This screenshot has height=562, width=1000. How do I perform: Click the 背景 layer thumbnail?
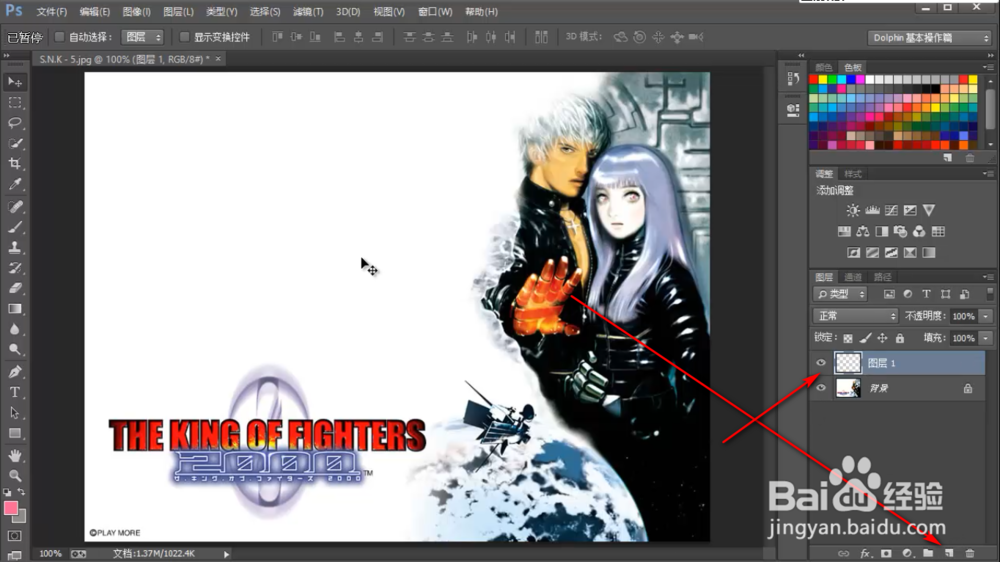(848, 388)
